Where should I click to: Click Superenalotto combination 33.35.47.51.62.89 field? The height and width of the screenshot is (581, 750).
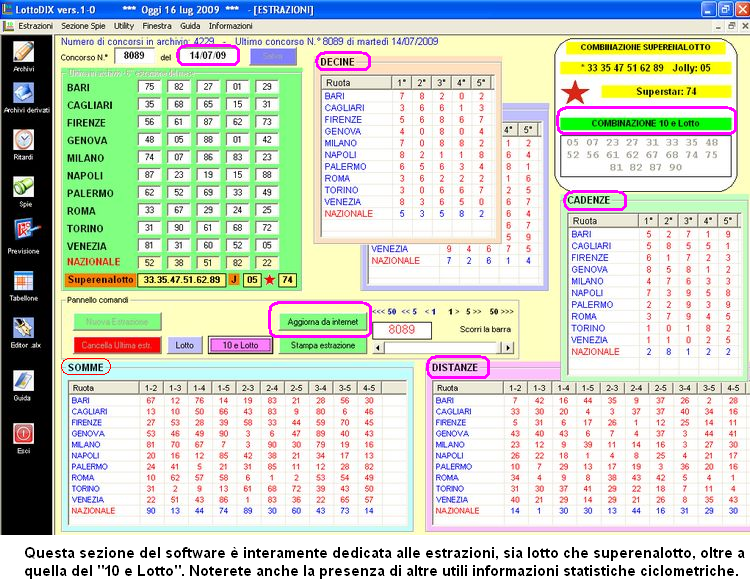pos(182,280)
